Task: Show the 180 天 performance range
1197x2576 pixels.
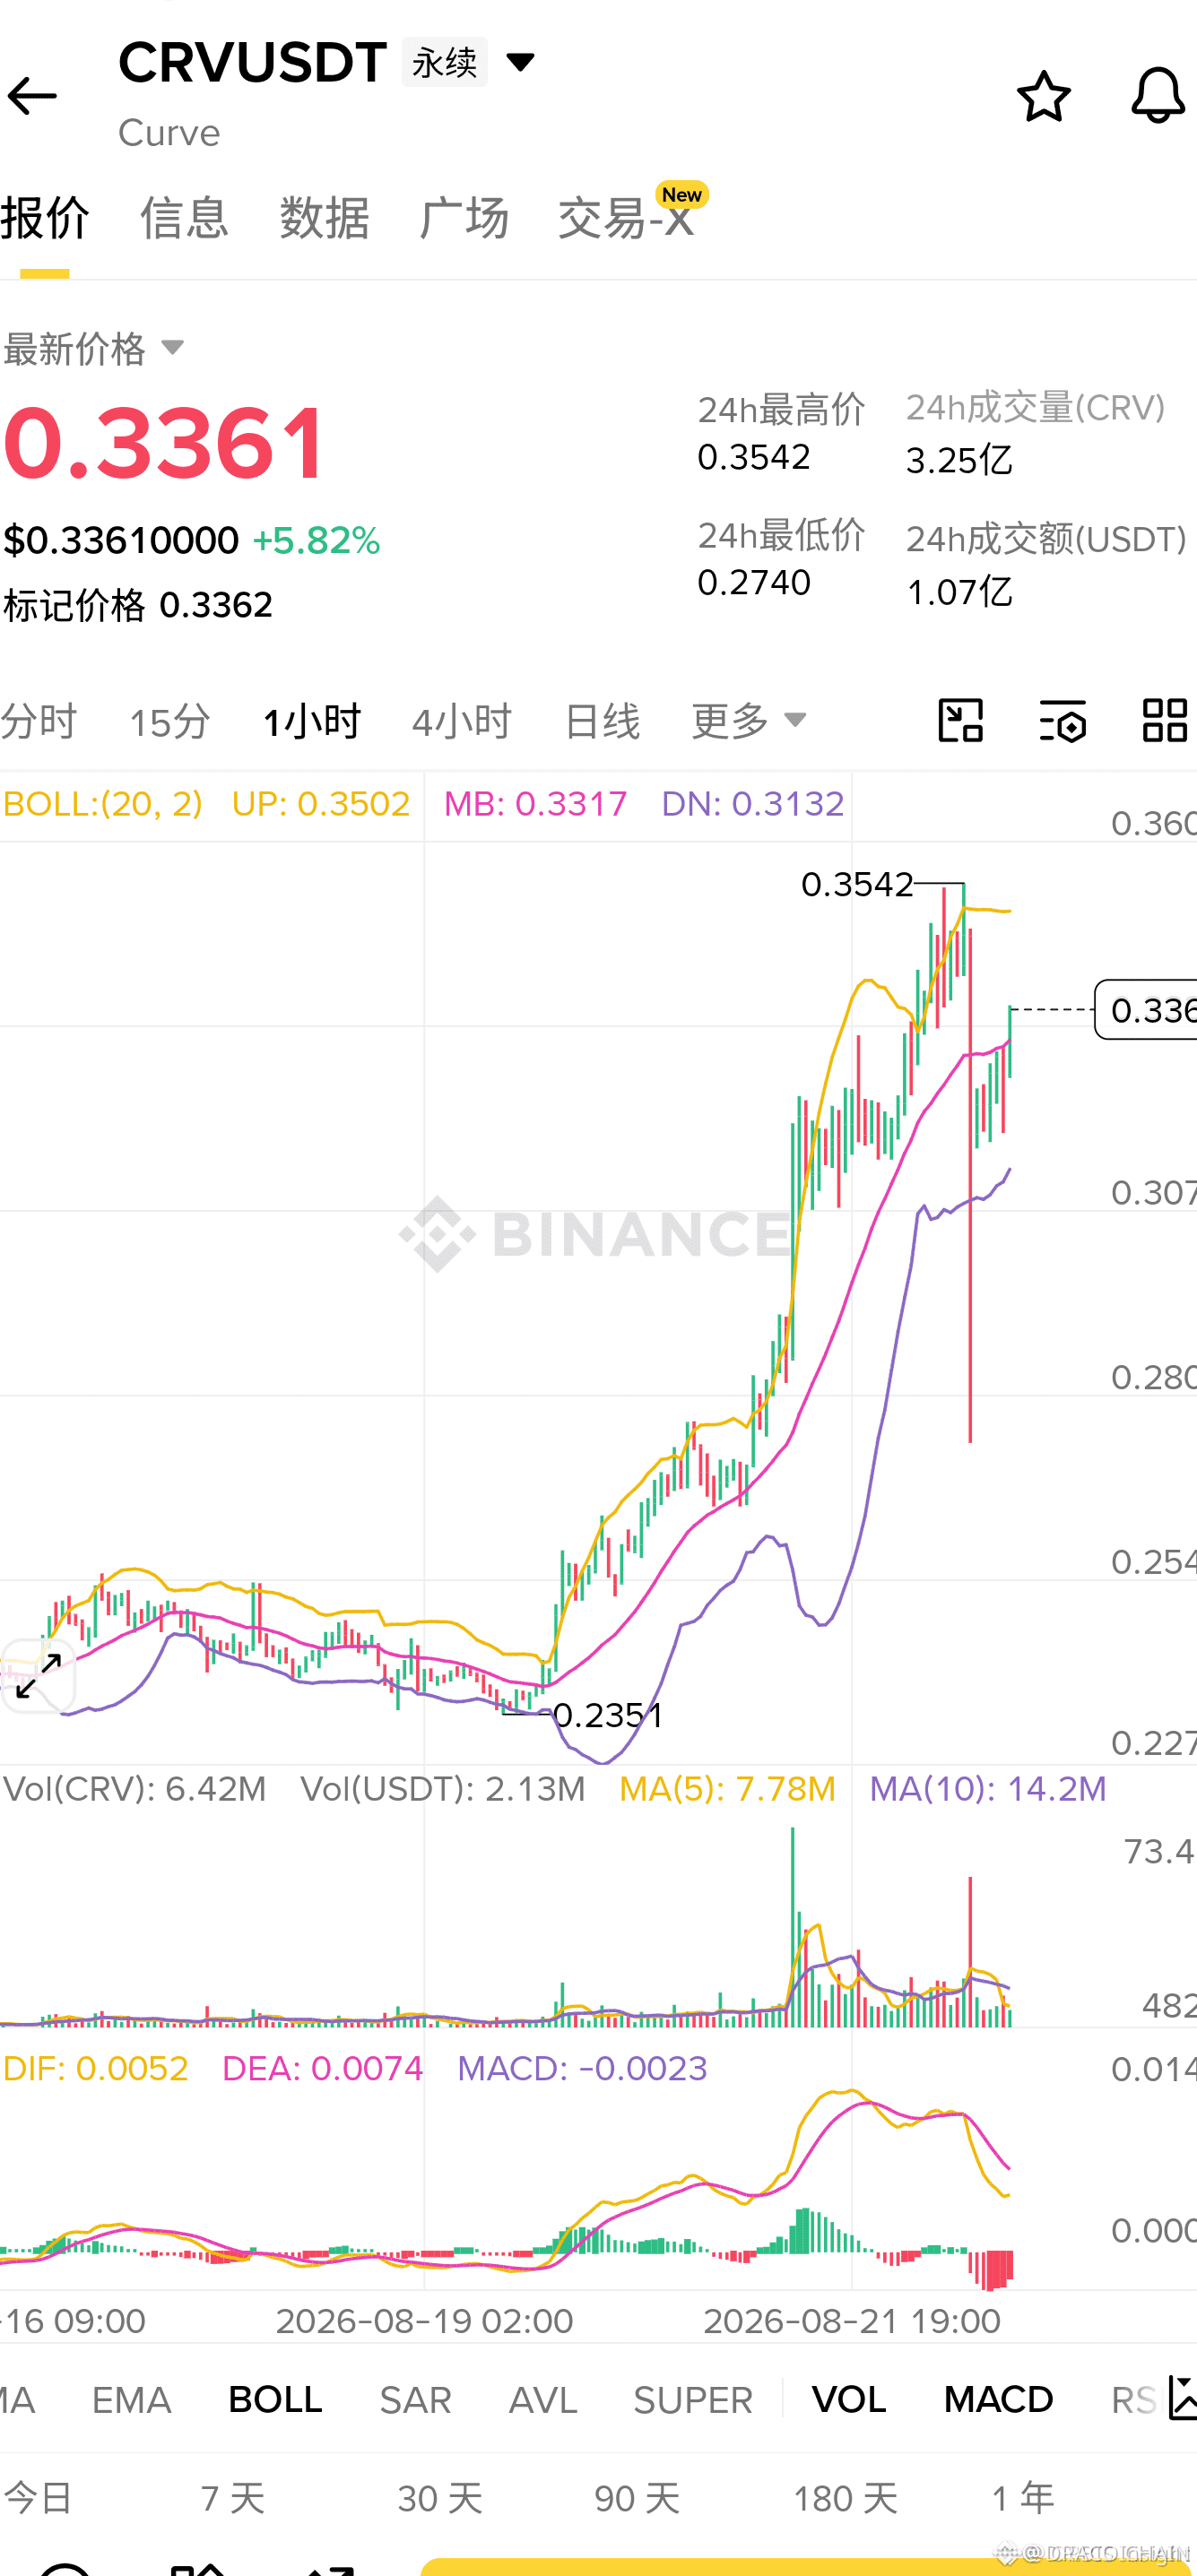Action: (845, 2498)
